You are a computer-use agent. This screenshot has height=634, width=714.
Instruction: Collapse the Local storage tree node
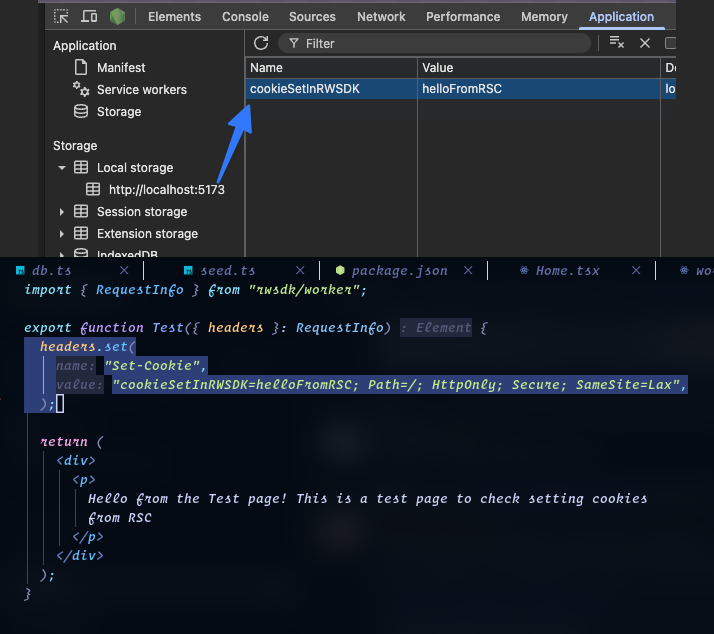click(62, 168)
